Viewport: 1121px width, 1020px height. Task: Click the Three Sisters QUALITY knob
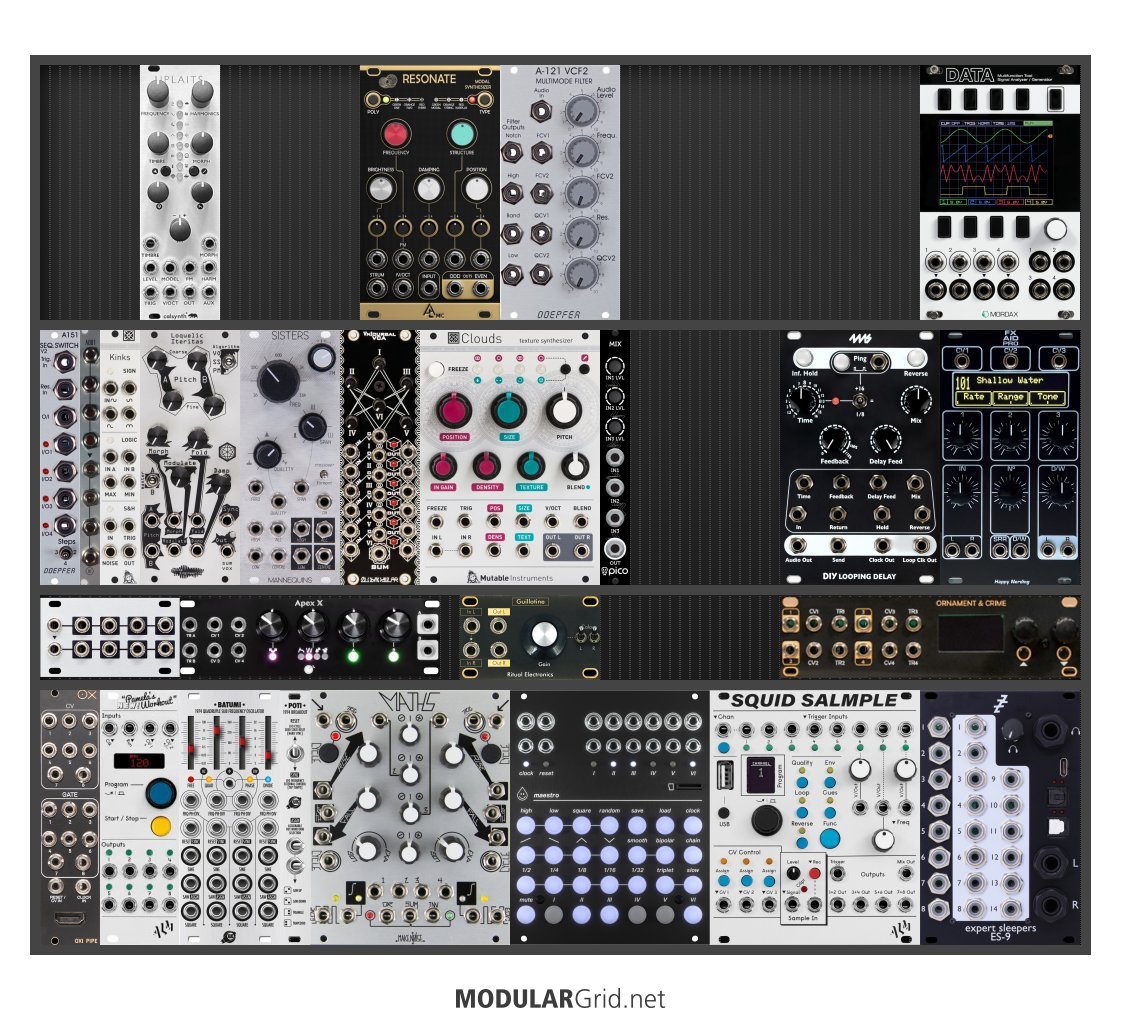click(x=267, y=455)
